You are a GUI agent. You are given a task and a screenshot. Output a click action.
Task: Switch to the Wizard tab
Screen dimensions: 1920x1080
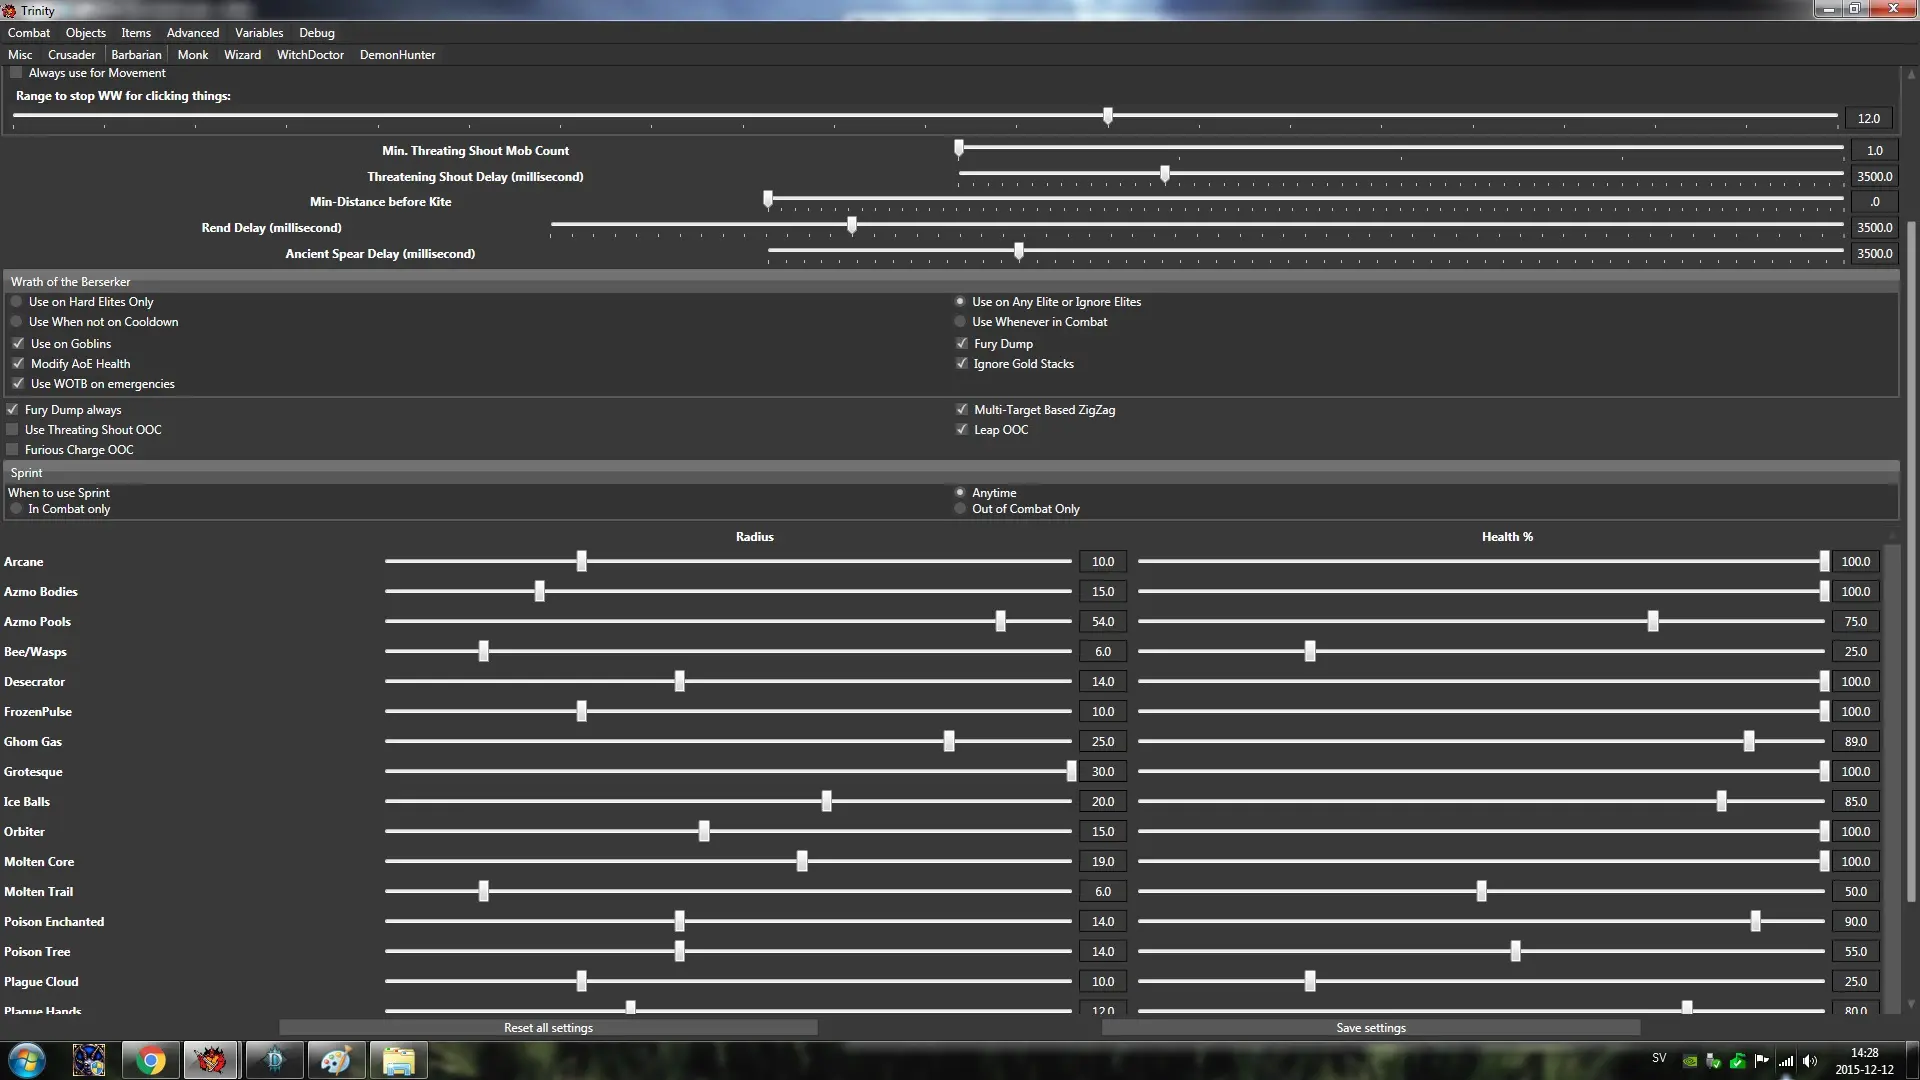[242, 55]
